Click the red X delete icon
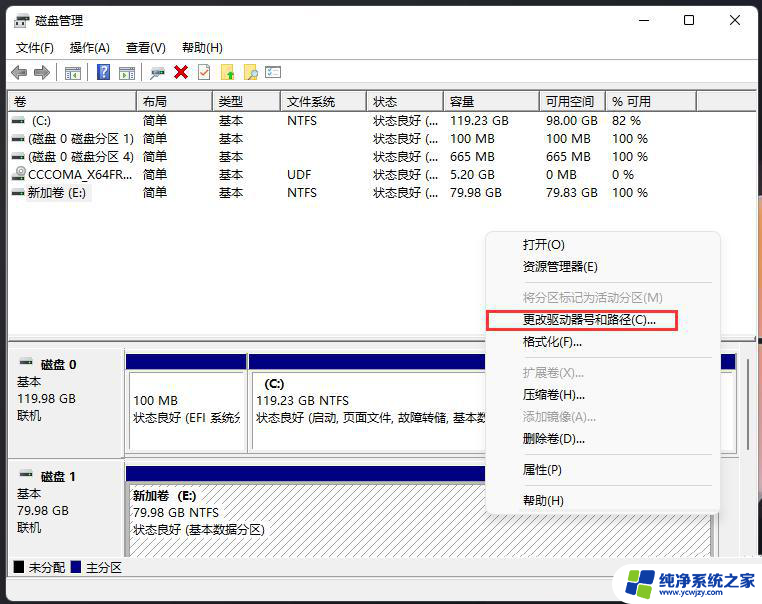Image resolution: width=762 pixels, height=604 pixels. coord(181,72)
